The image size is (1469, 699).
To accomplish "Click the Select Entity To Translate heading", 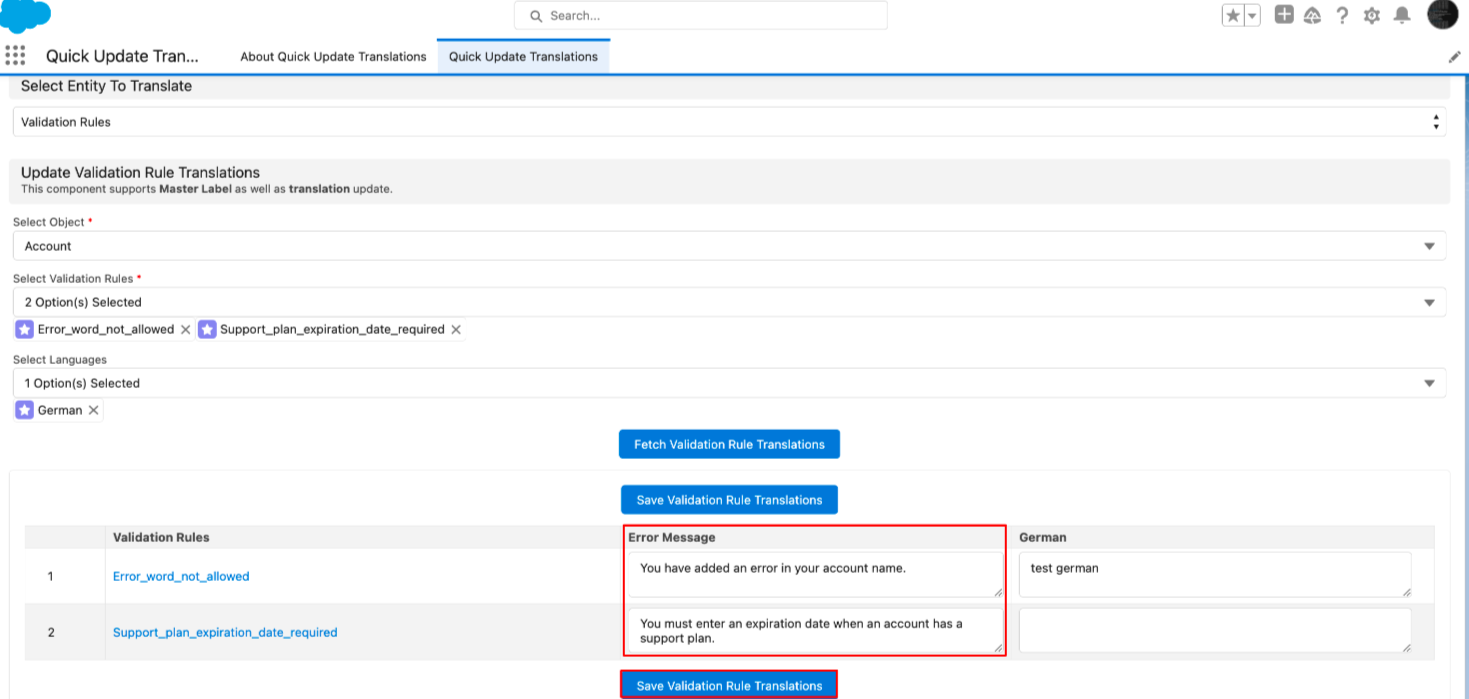I will pyautogui.click(x=106, y=86).
